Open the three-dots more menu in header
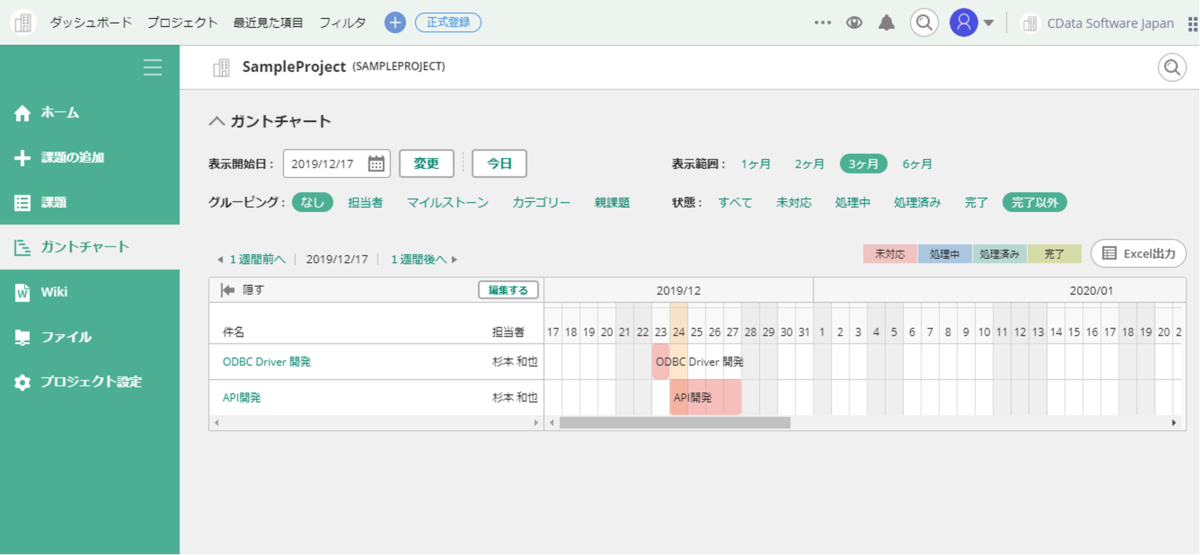Screen dimensions: 1200x555 [x=823, y=22]
